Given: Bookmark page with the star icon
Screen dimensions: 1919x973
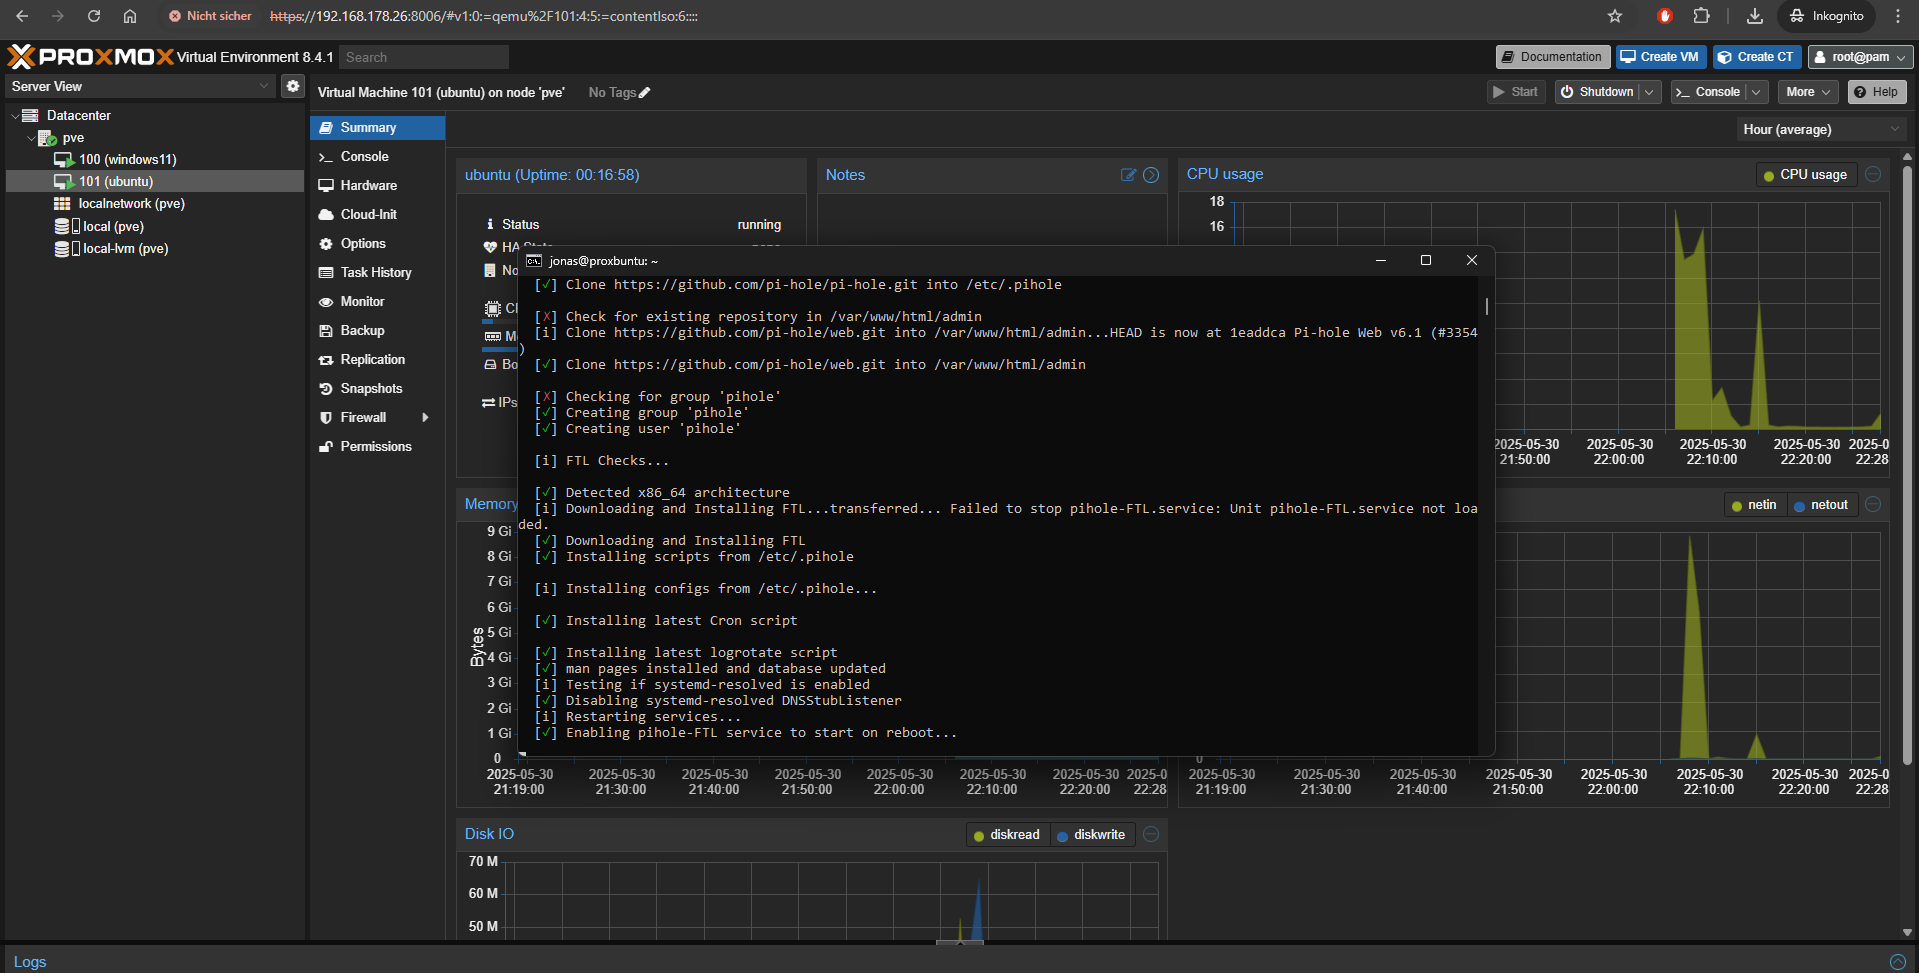Looking at the screenshot, I should [x=1615, y=16].
